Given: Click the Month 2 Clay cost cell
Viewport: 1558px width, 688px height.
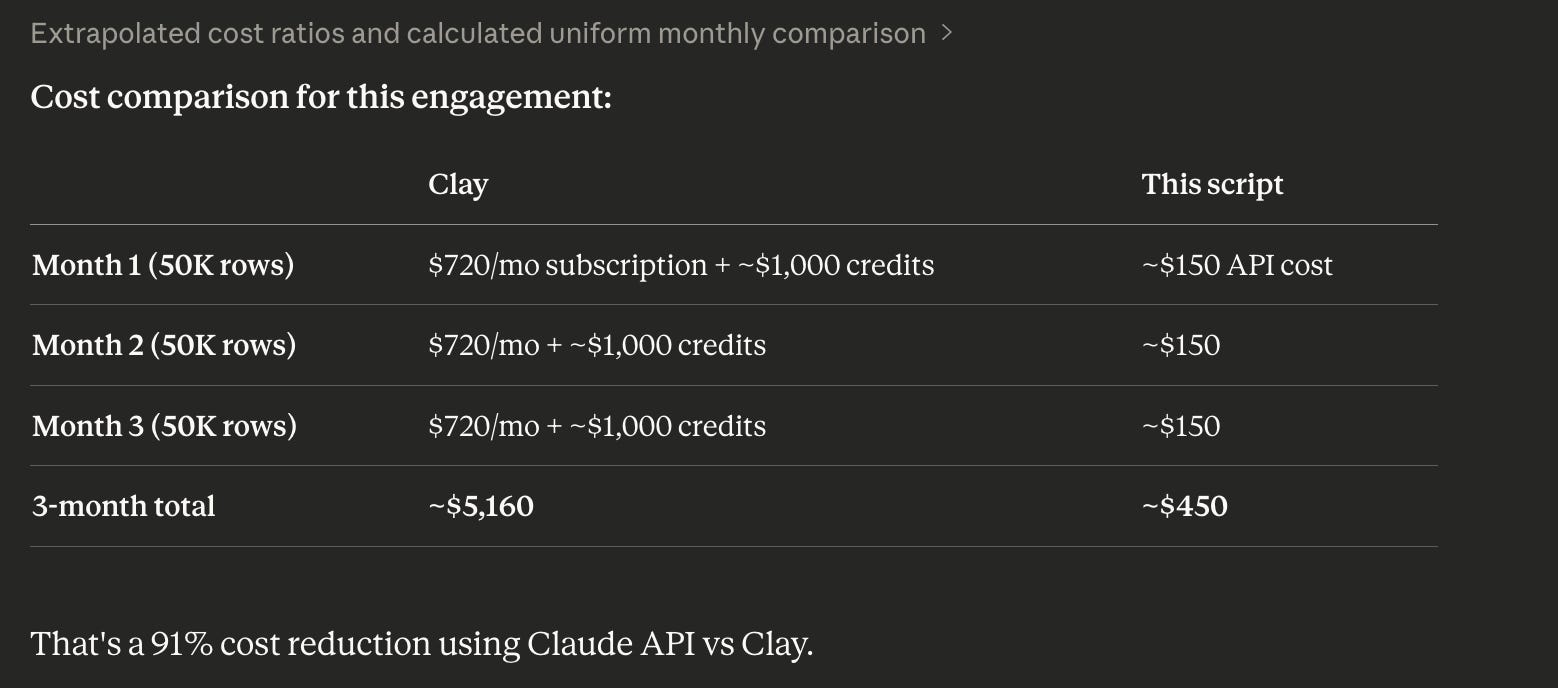Looking at the screenshot, I should tap(597, 345).
